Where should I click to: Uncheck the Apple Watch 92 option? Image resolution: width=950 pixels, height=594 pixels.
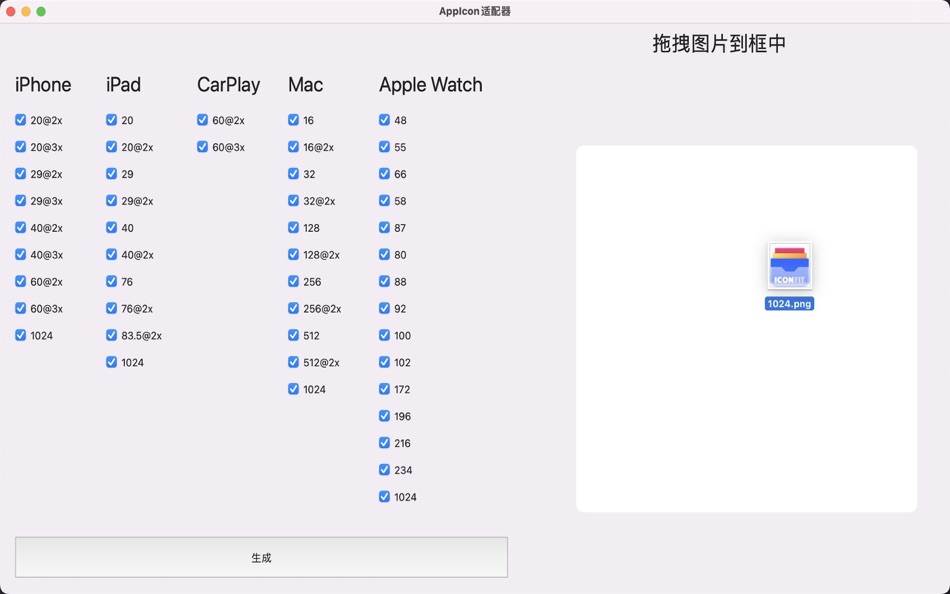pyautogui.click(x=384, y=309)
